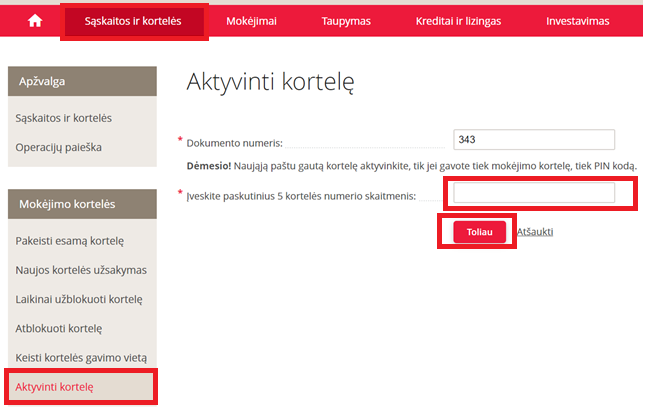
Task: Open Atblokuoti kortelę
Action: [59, 329]
